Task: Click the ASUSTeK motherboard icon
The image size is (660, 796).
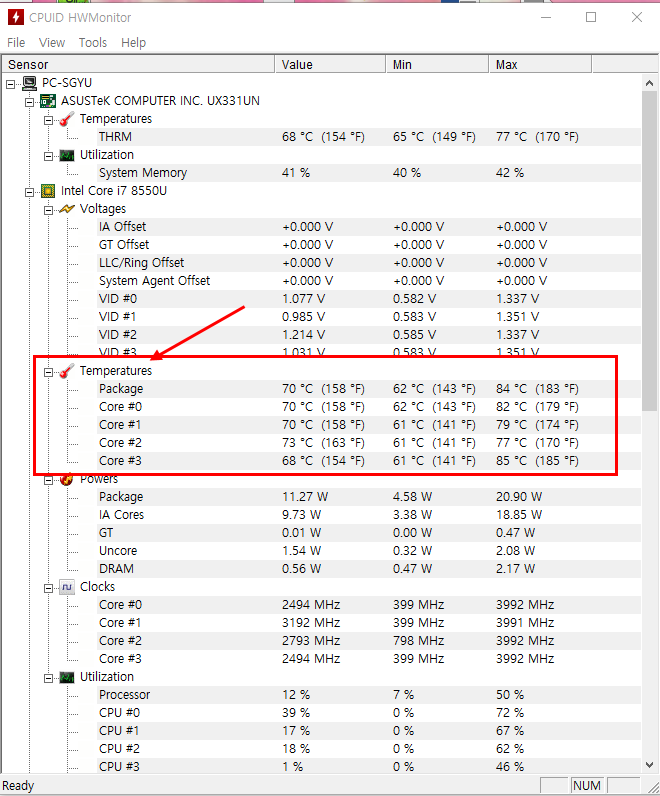Action: [48, 101]
